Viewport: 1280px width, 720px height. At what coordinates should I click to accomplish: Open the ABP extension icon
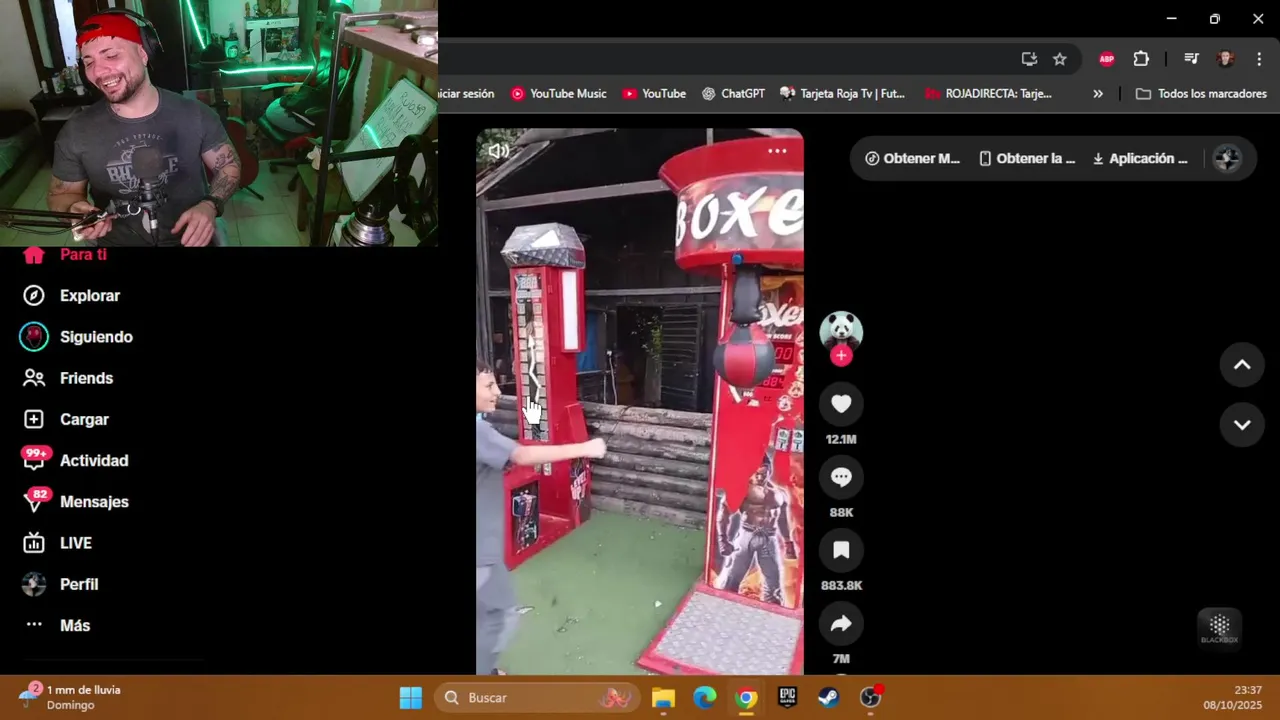click(1107, 59)
